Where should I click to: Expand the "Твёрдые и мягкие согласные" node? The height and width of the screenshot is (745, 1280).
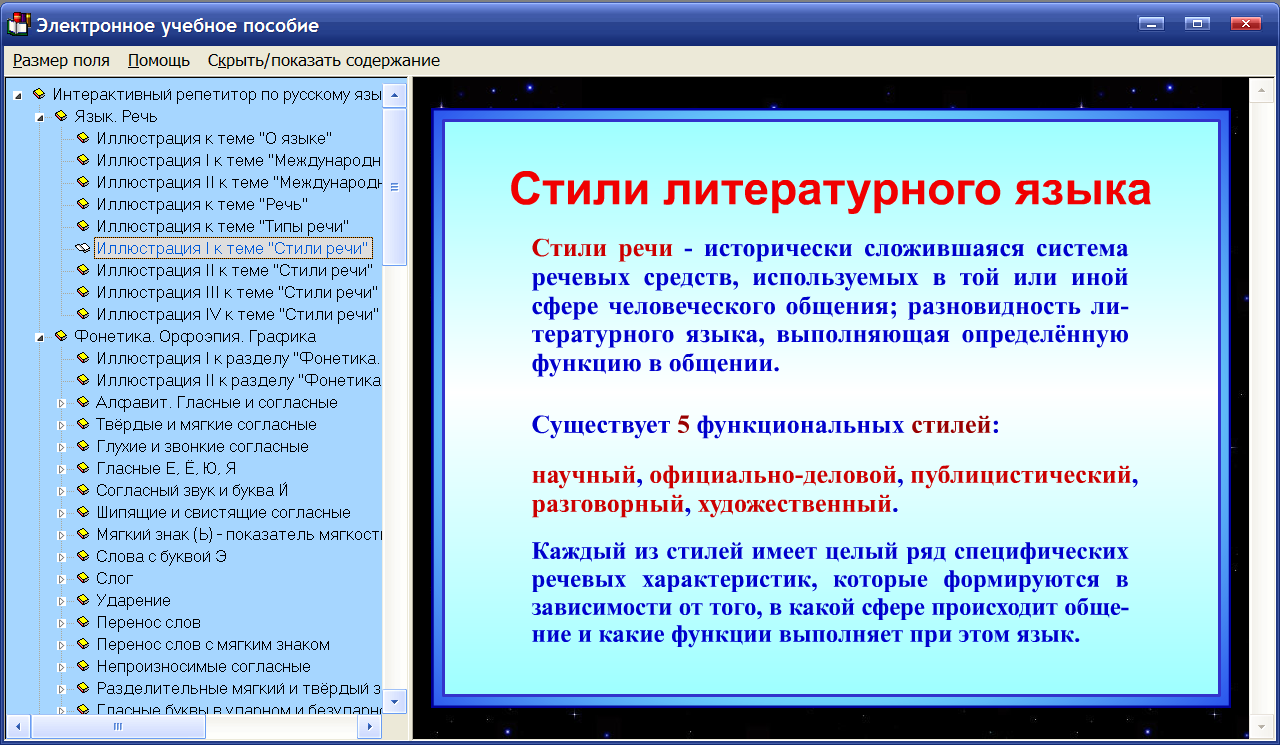pyautogui.click(x=63, y=424)
